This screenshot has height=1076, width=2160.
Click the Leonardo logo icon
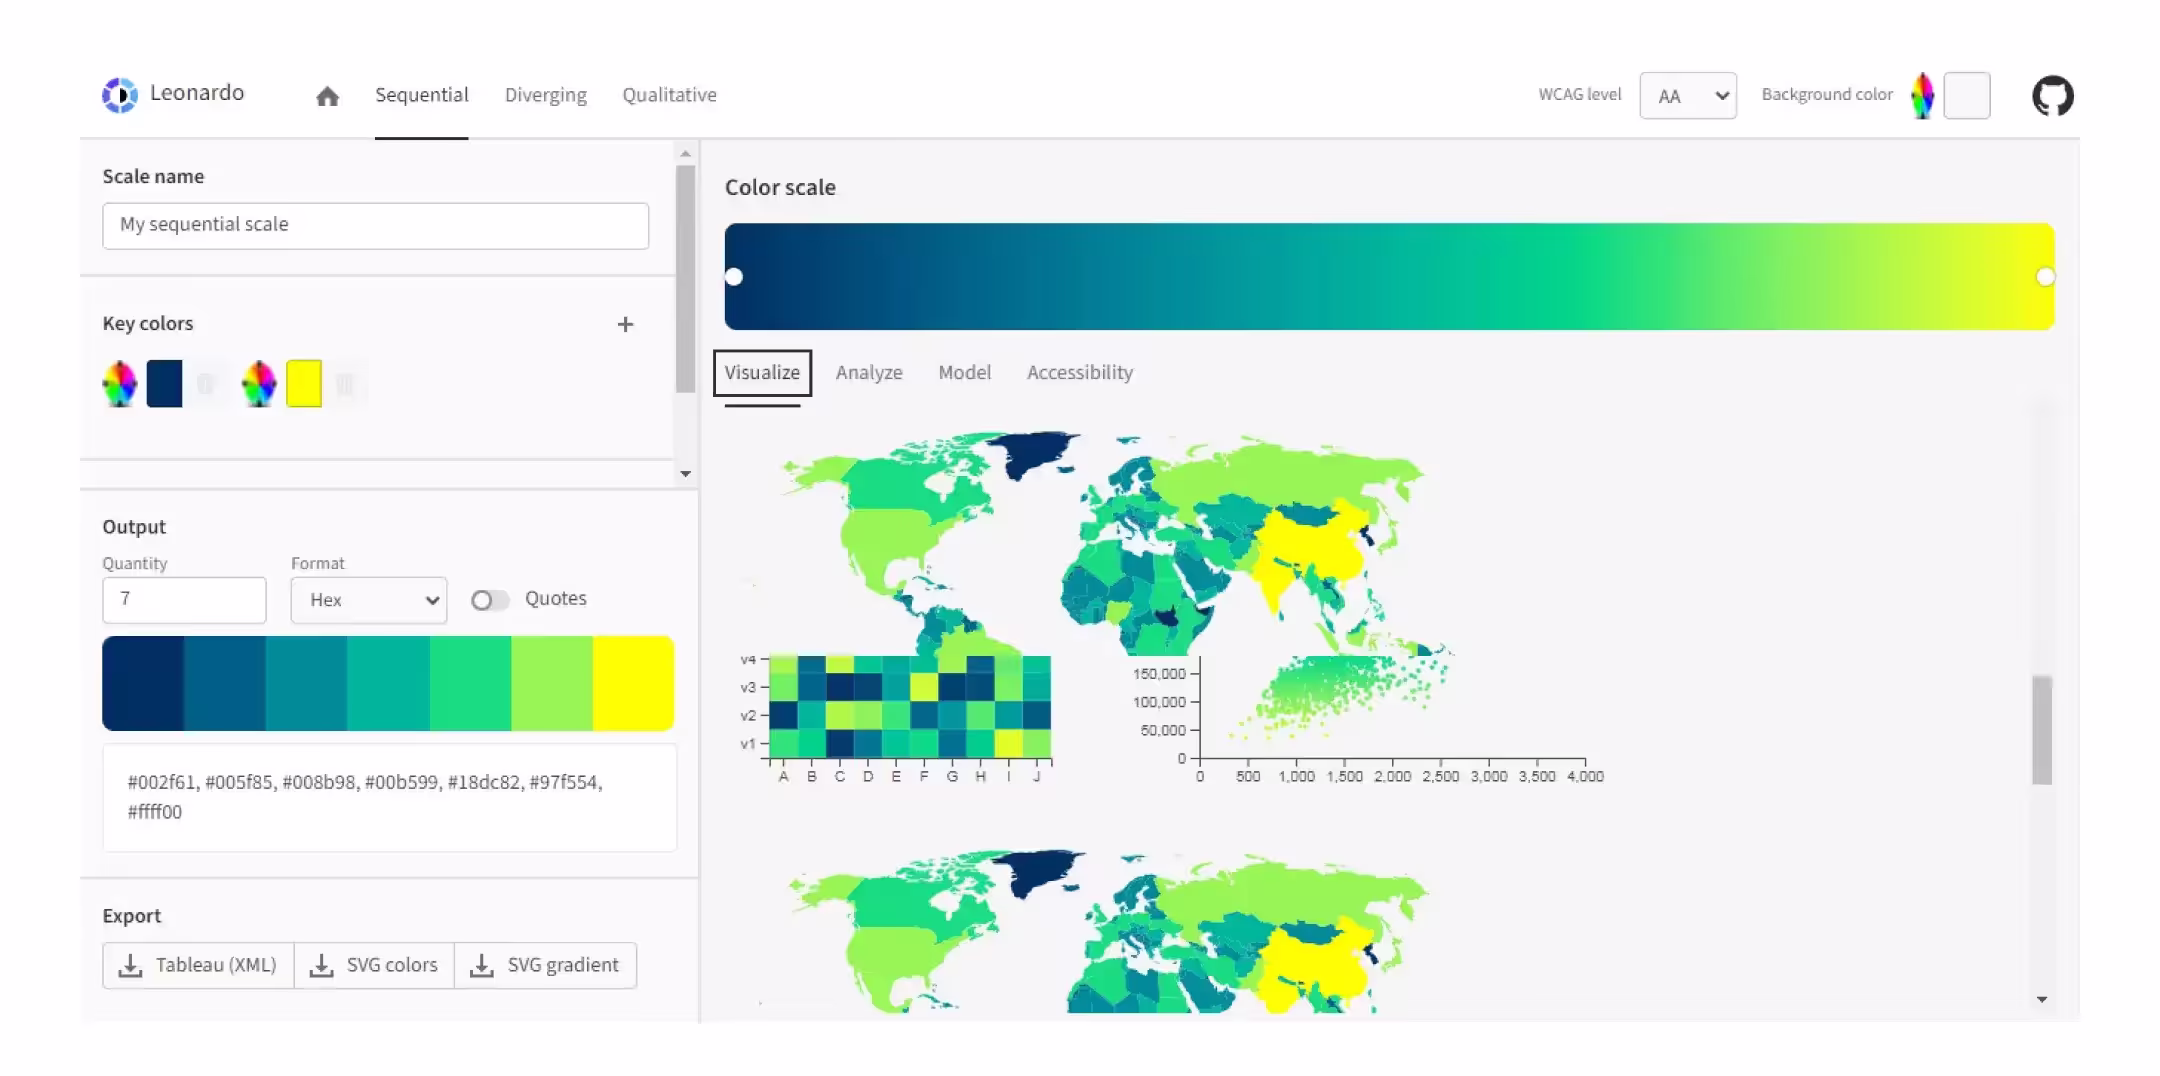tap(120, 95)
